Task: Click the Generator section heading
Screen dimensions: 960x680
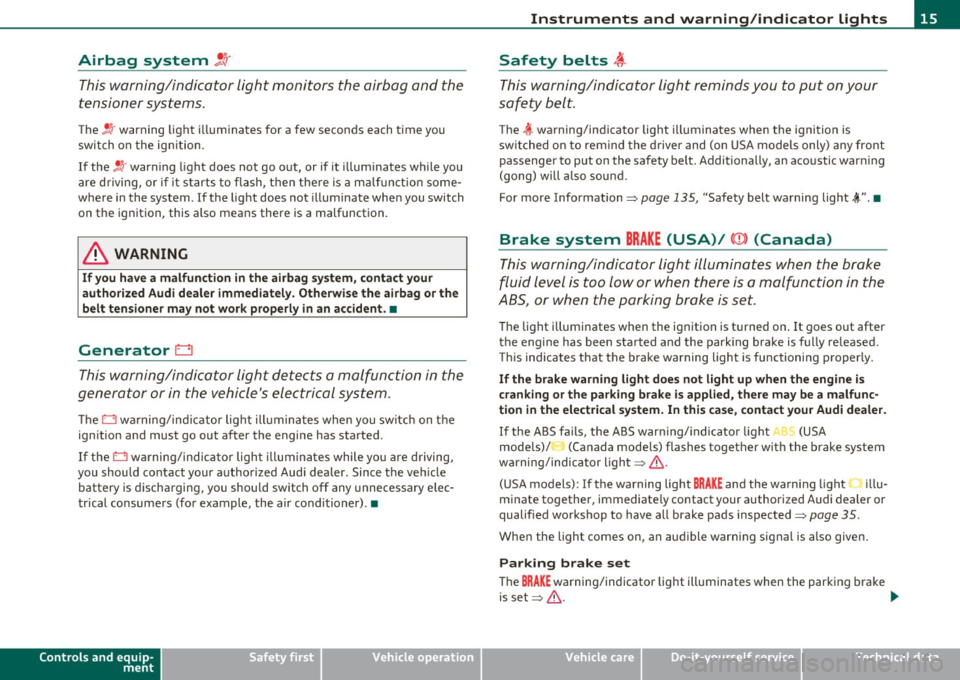Action: (124, 350)
